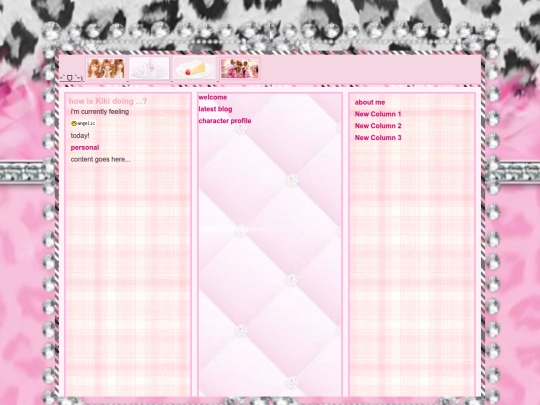This screenshot has height=405, width=540.
Task: Click the 'i'm currently feeling' text
Action: point(100,112)
